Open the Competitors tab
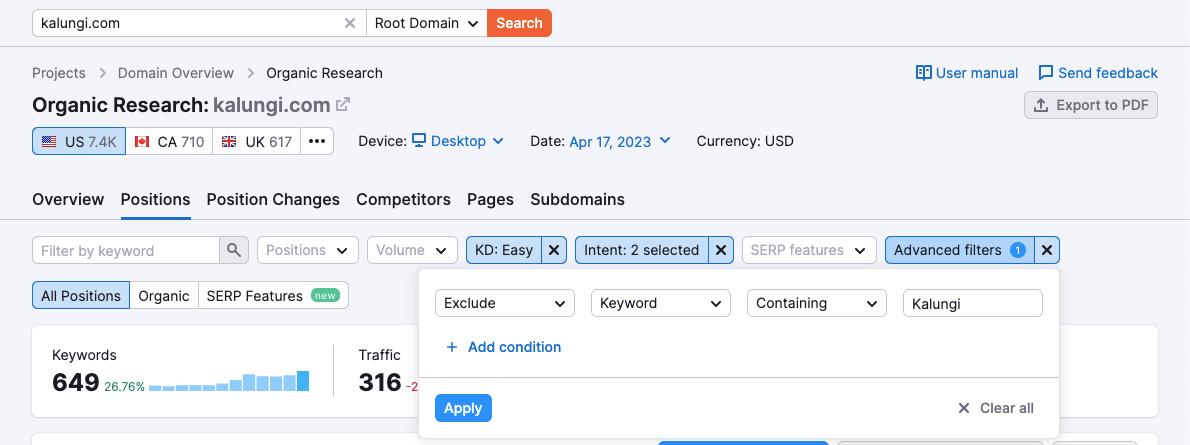1190x445 pixels. click(x=403, y=199)
